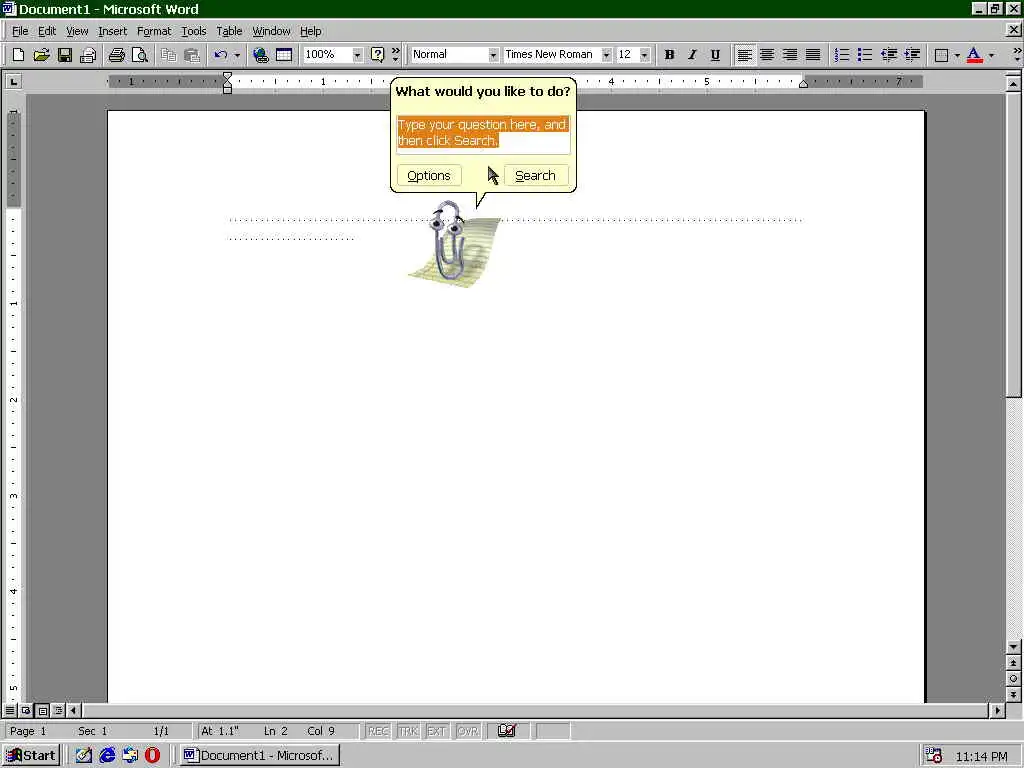Open the File menu
Viewport: 1024px width, 768px height.
(20, 31)
